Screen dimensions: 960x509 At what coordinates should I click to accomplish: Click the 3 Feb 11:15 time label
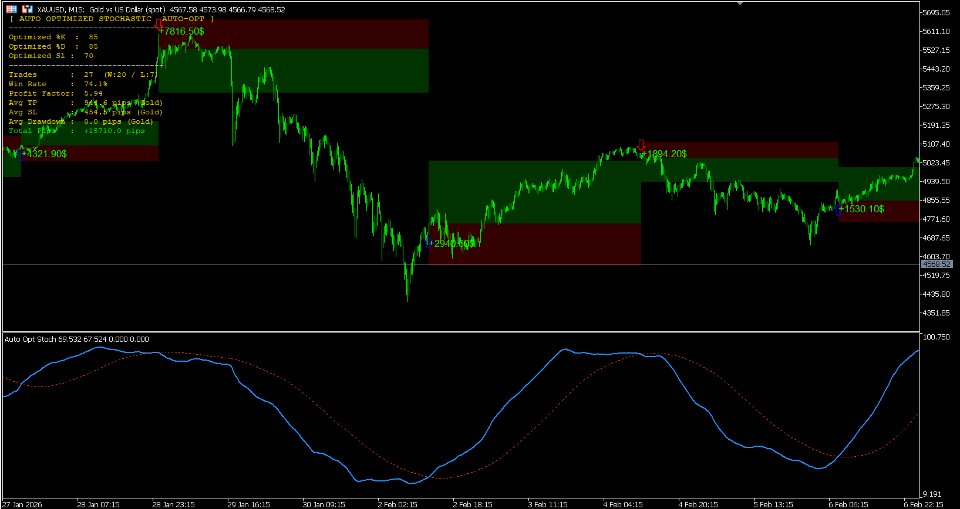click(x=548, y=504)
